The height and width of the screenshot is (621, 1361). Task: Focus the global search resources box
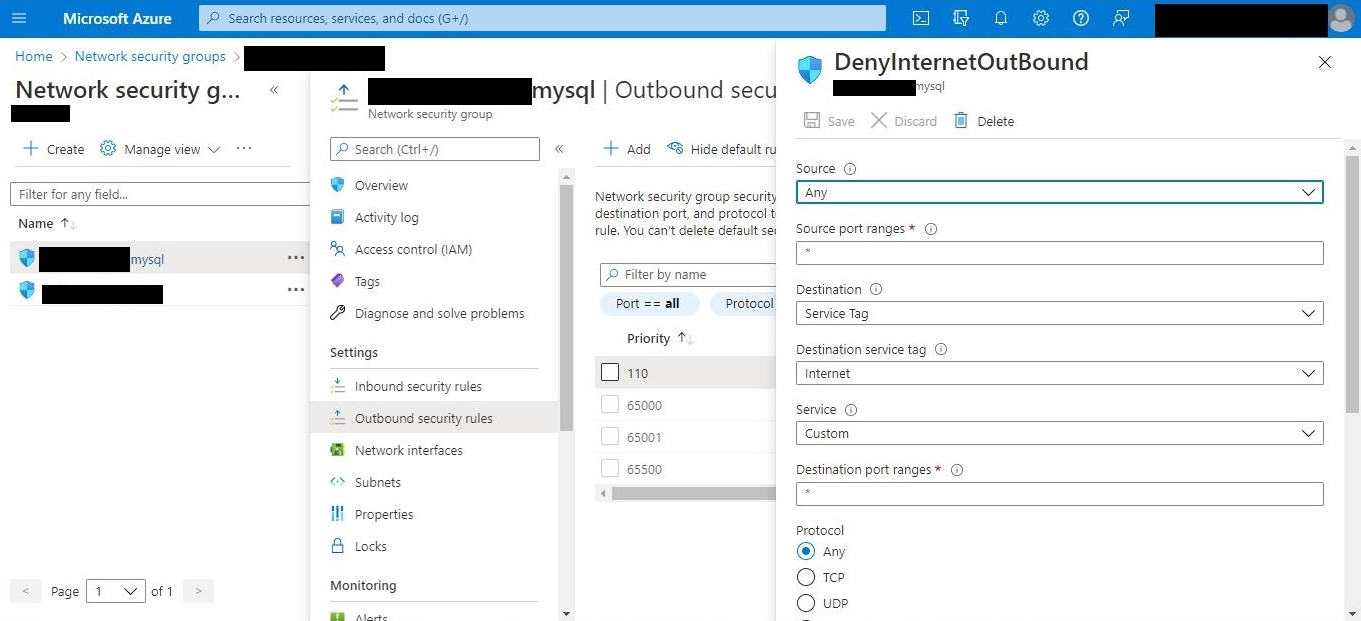542,18
